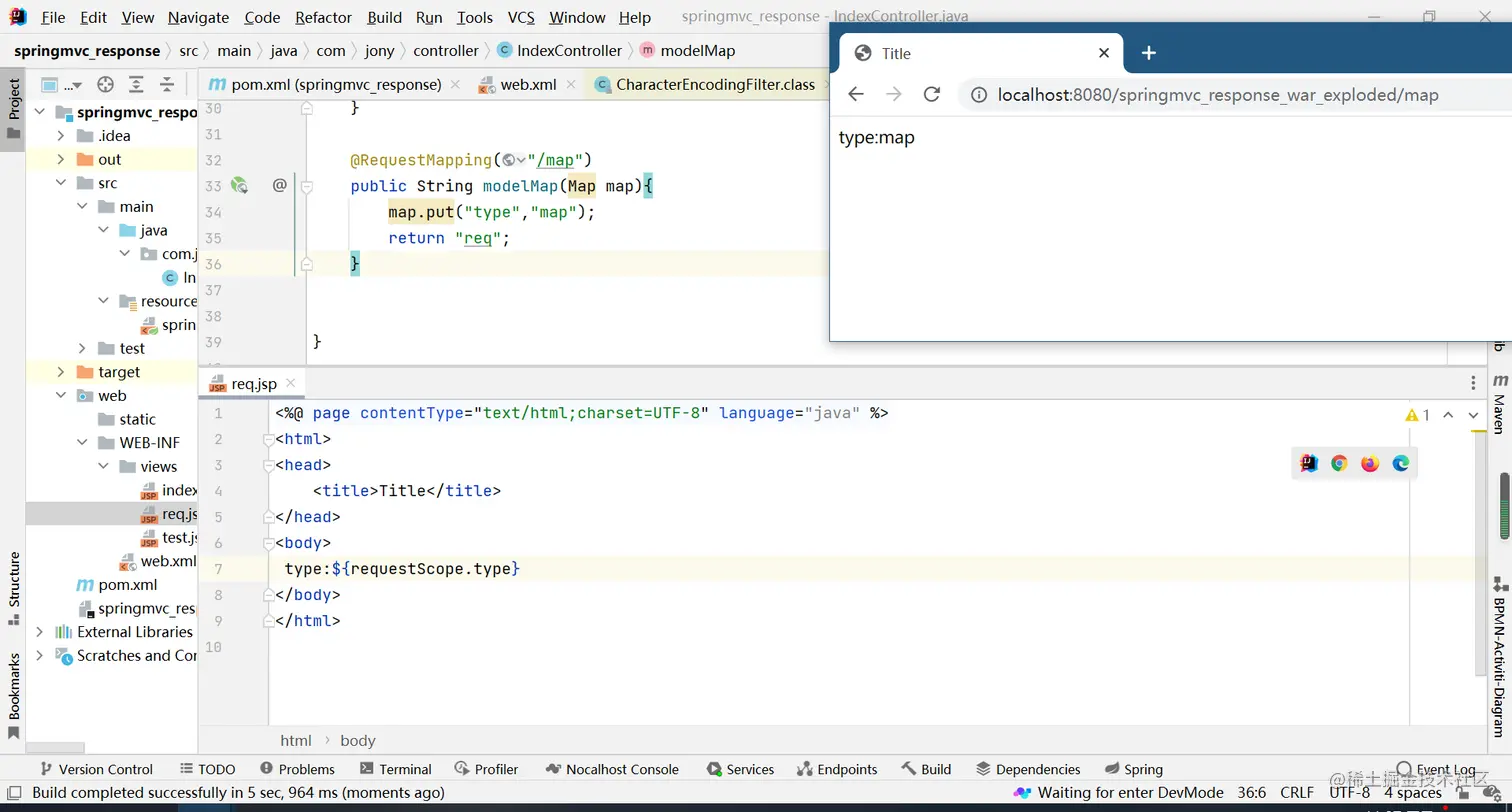Click the locate (select opened file) icon

pyautogui.click(x=105, y=85)
